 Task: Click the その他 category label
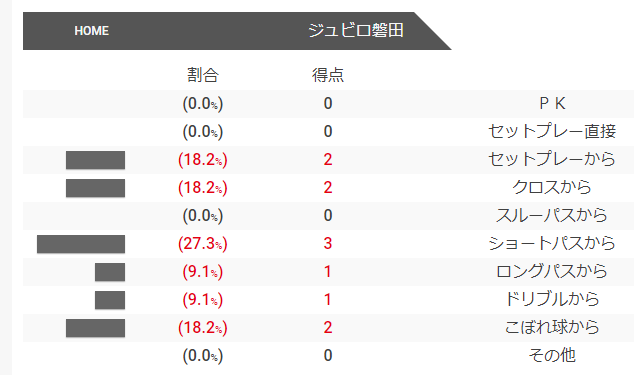click(552, 355)
